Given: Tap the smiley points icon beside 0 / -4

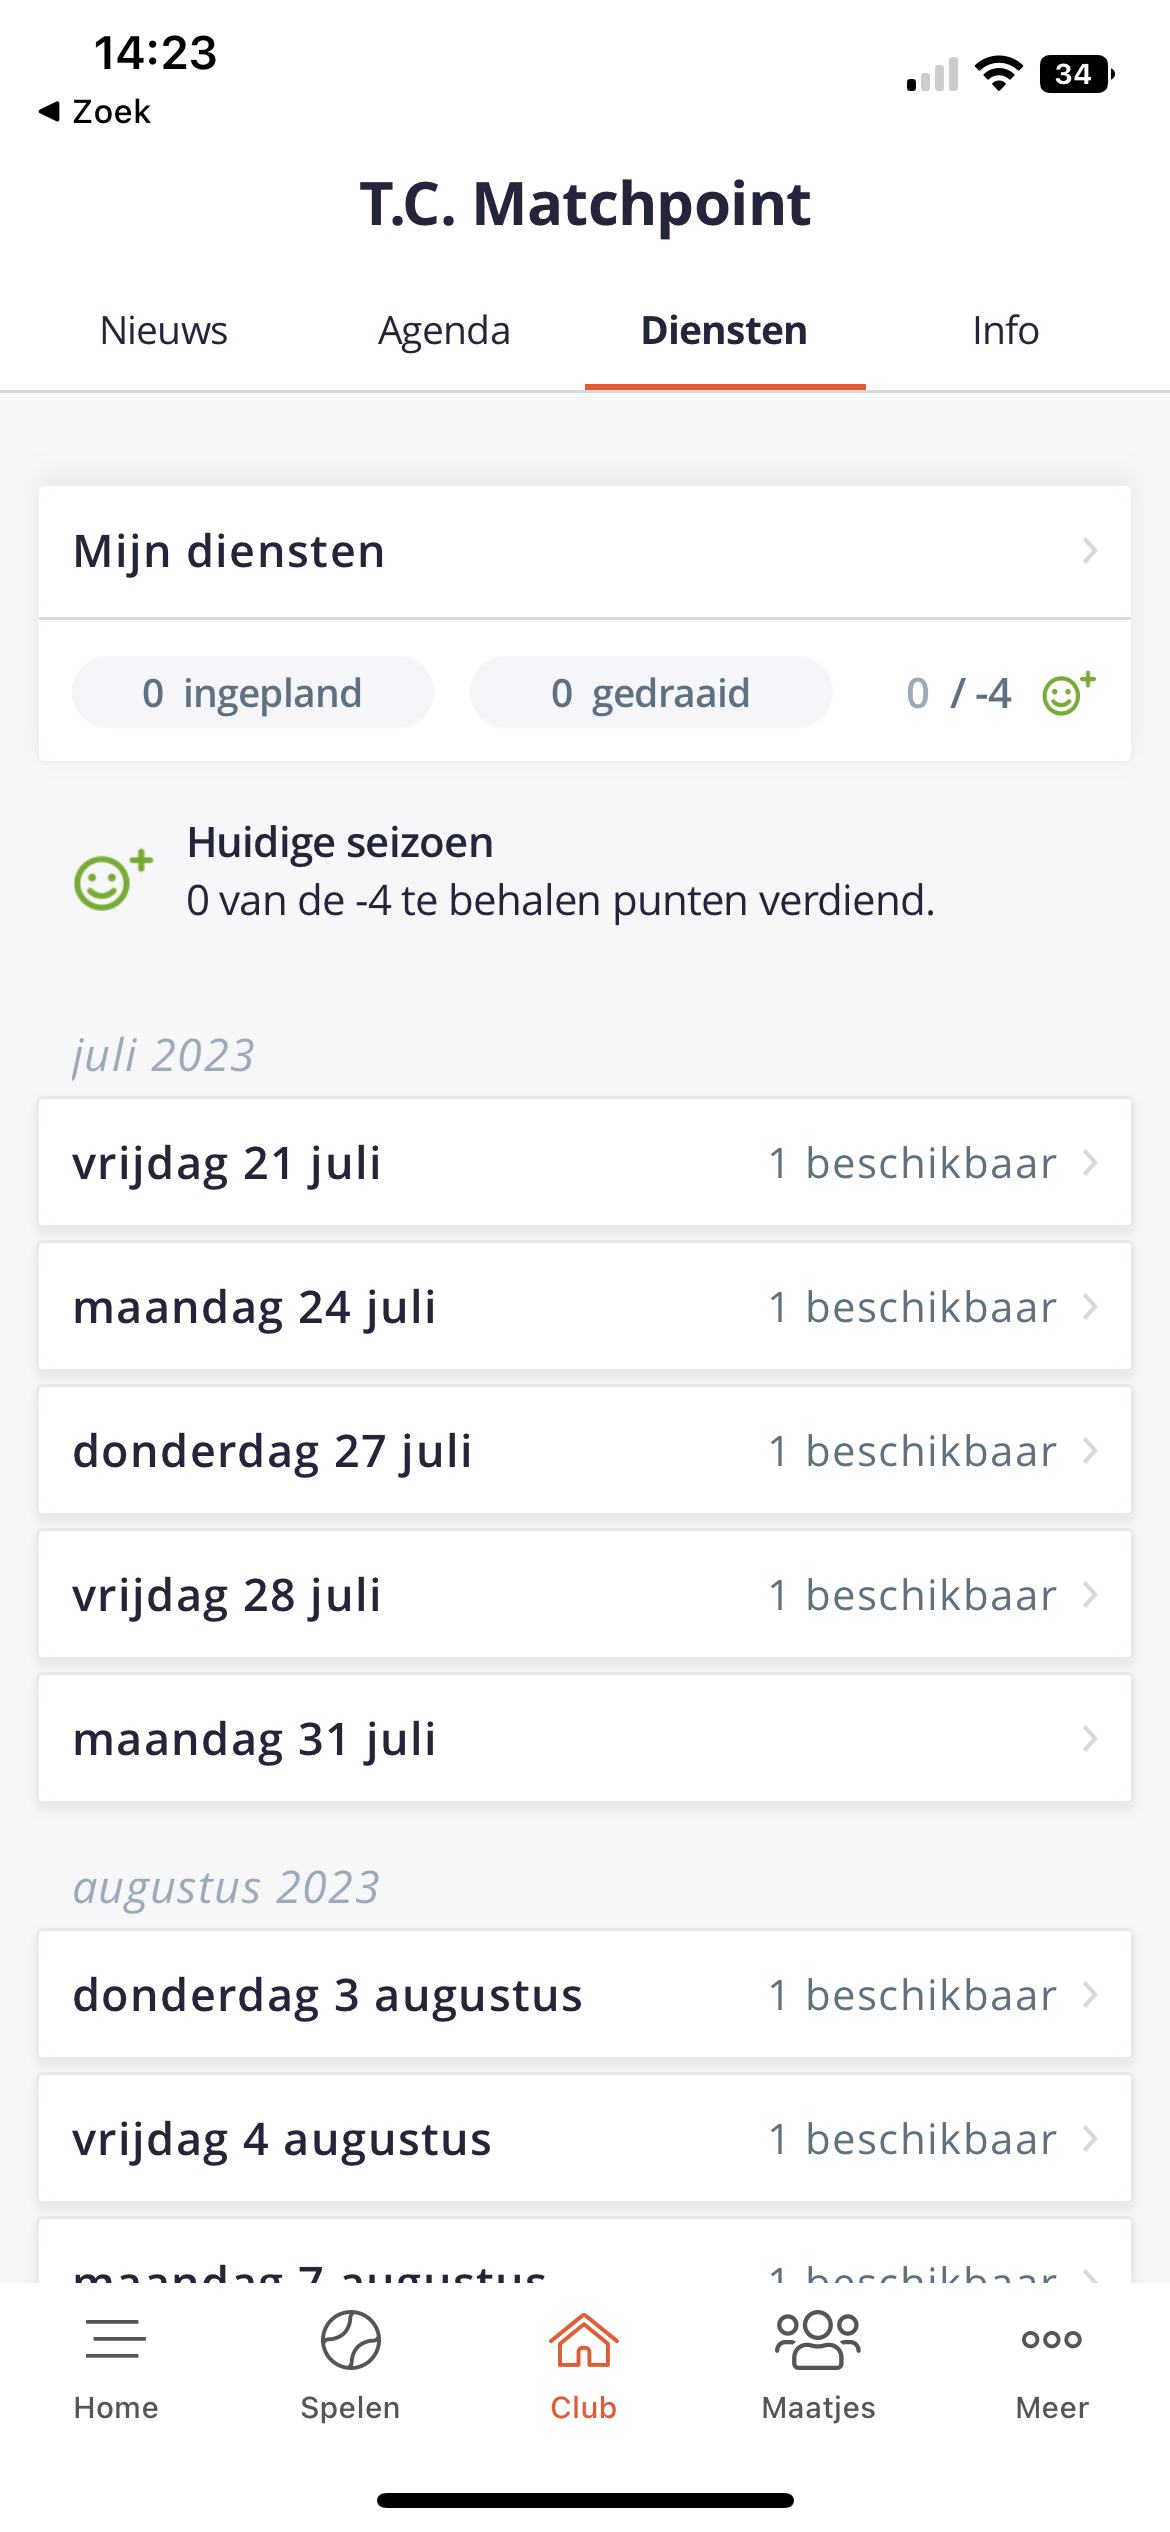Looking at the screenshot, I should pyautogui.click(x=1069, y=693).
